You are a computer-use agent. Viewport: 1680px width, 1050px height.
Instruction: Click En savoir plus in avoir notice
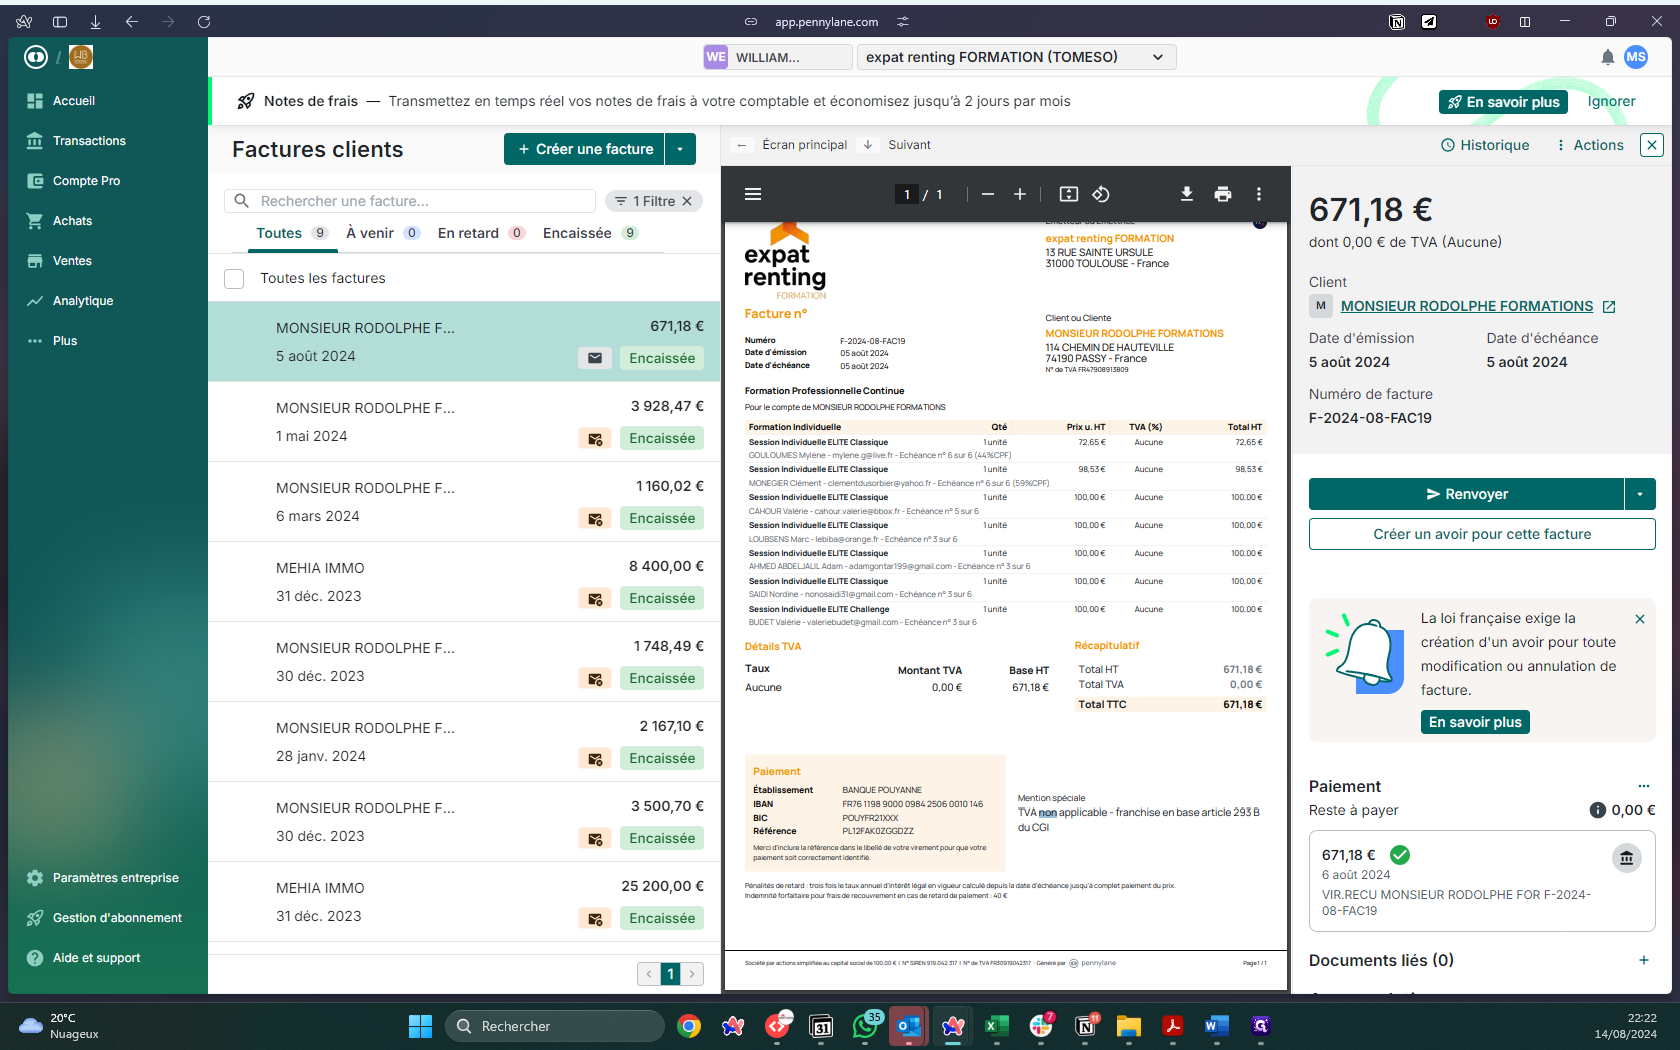(1475, 722)
